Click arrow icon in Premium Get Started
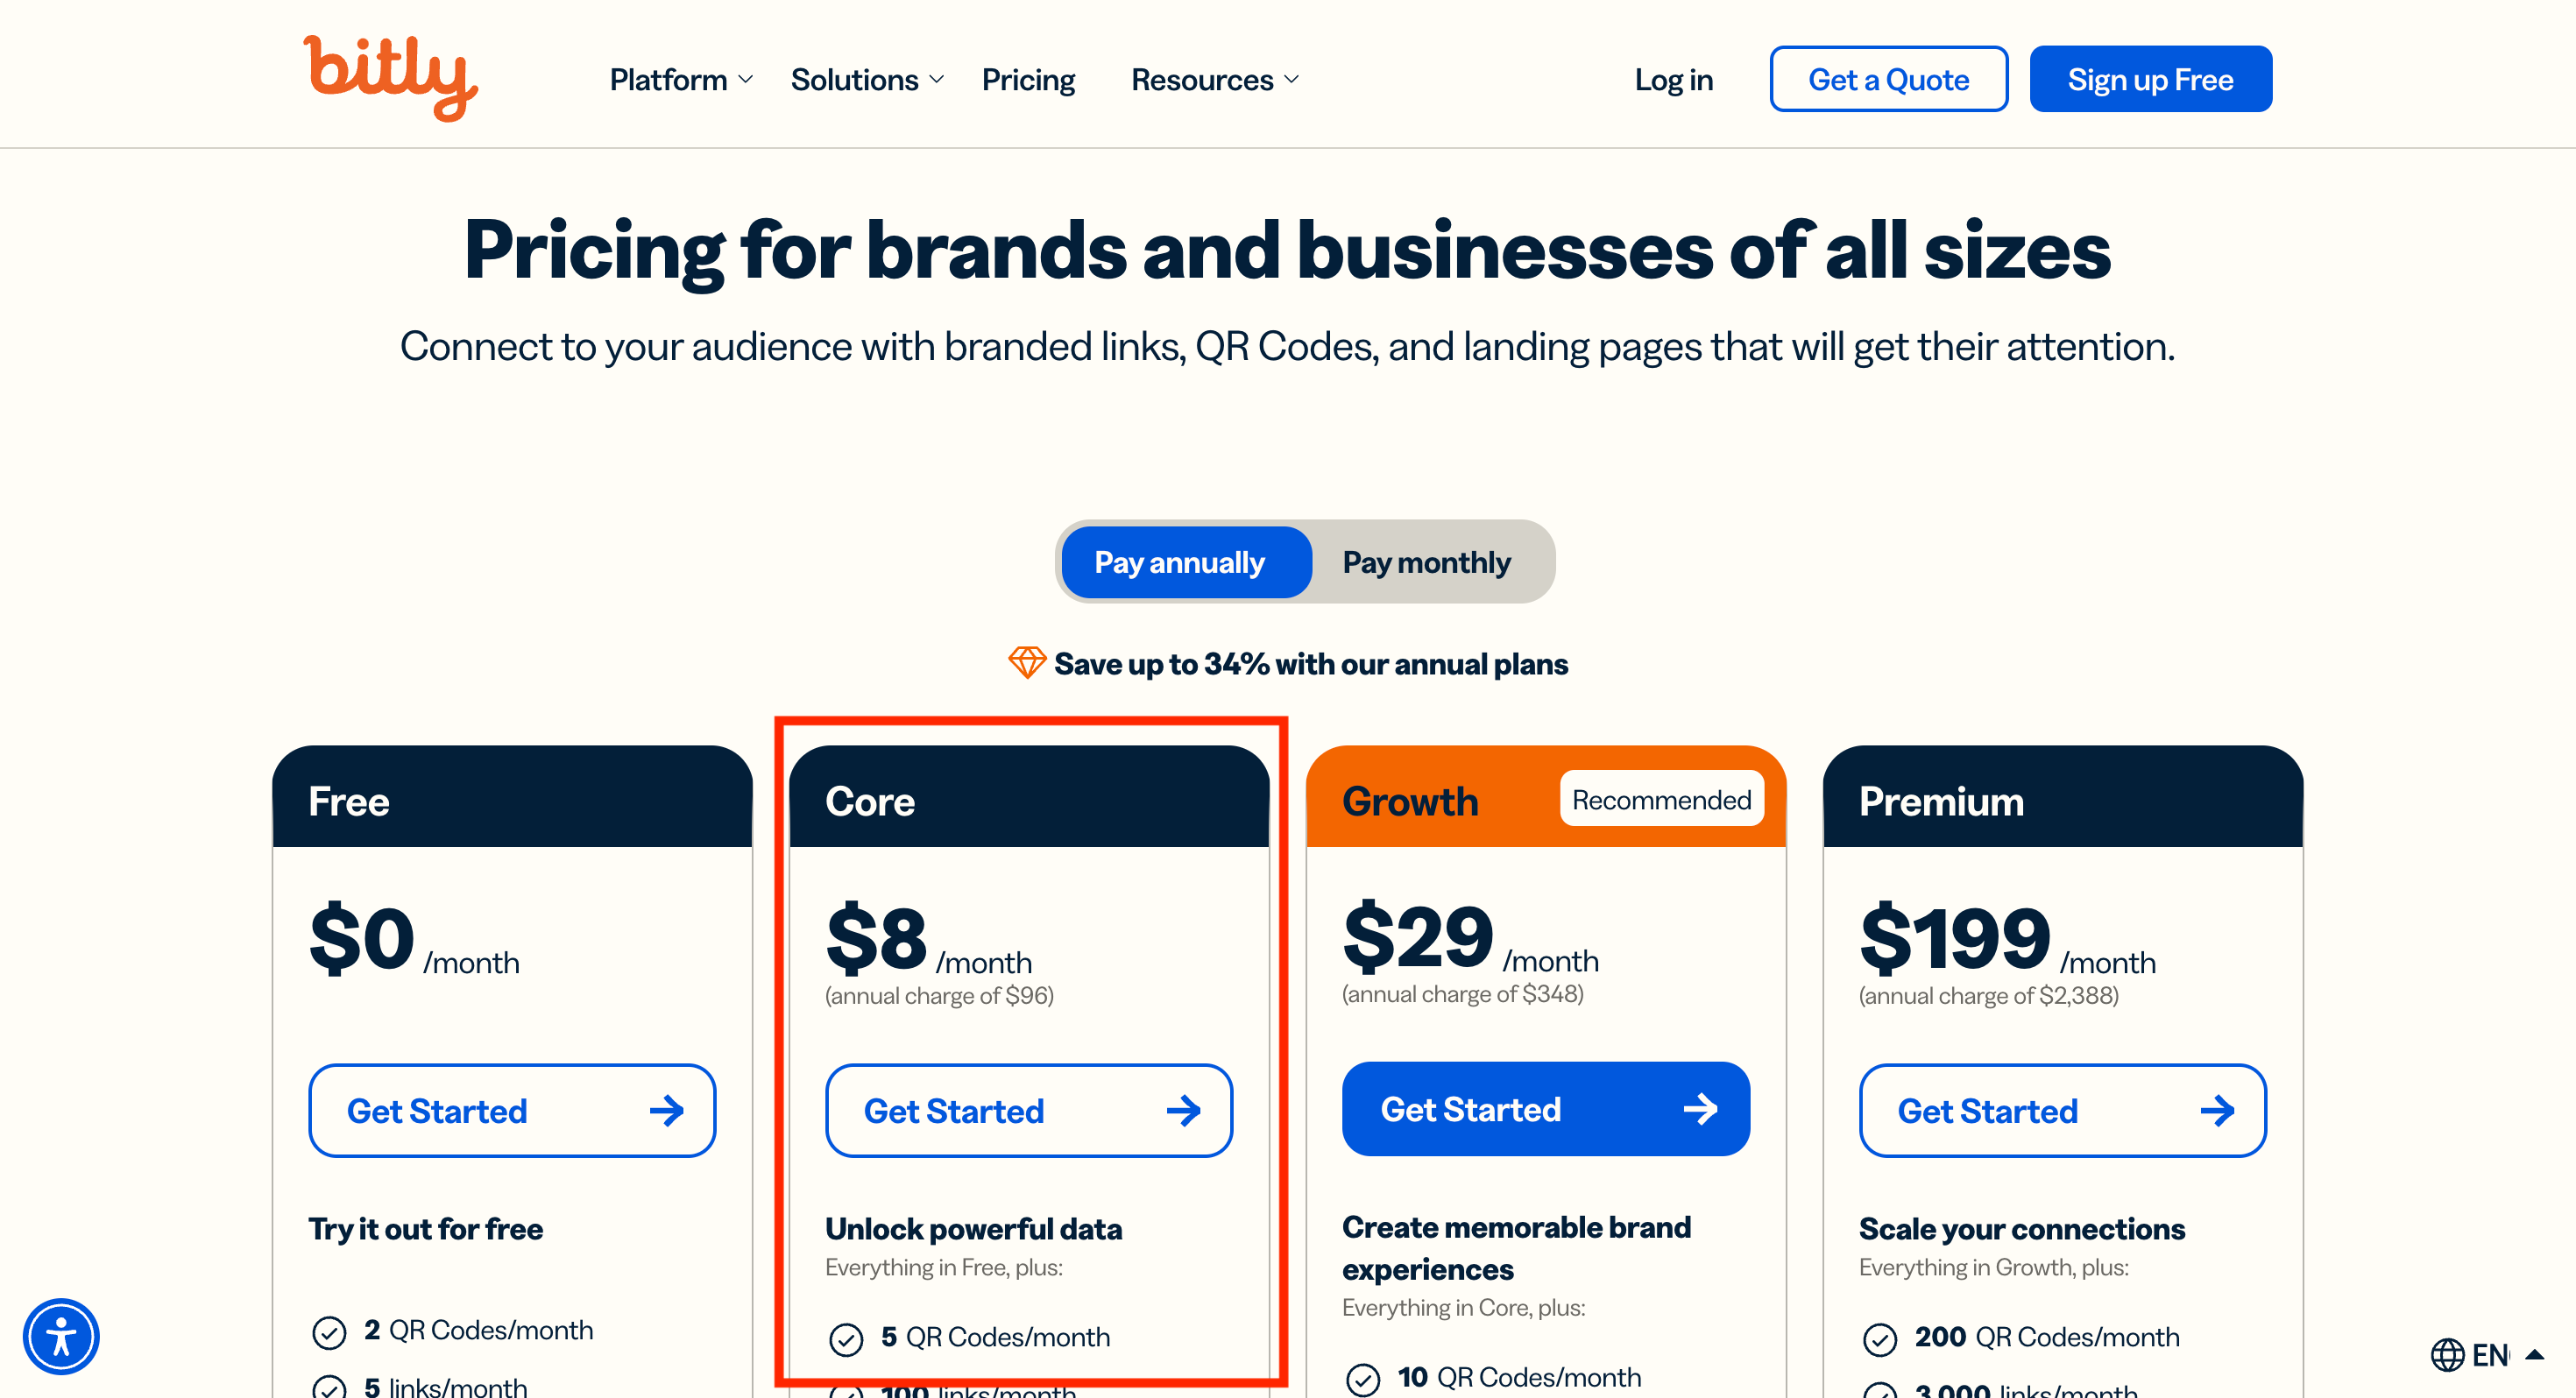The width and height of the screenshot is (2576, 1398). (2217, 1110)
